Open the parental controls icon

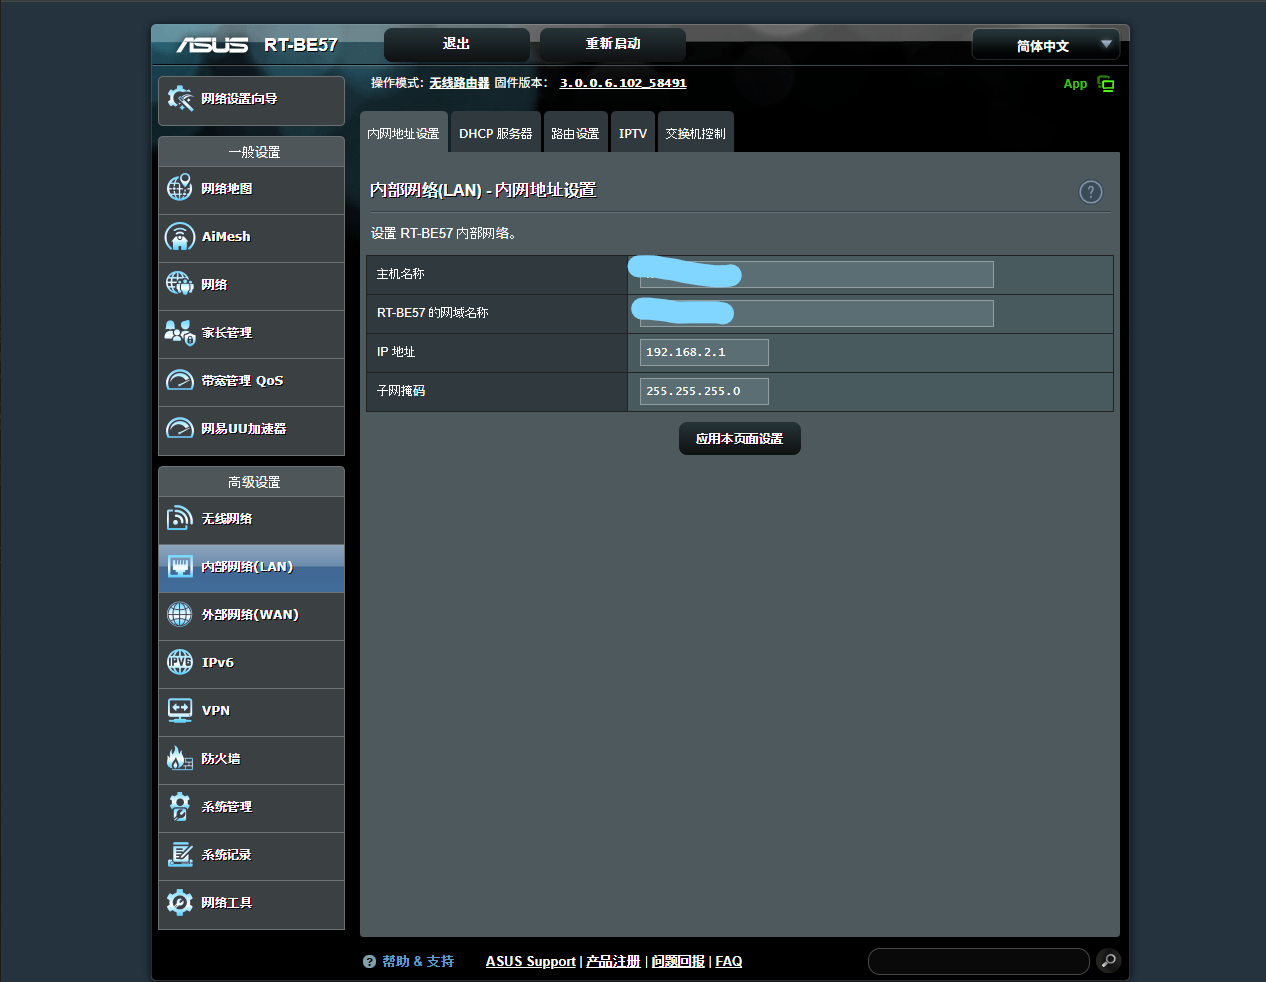180,332
